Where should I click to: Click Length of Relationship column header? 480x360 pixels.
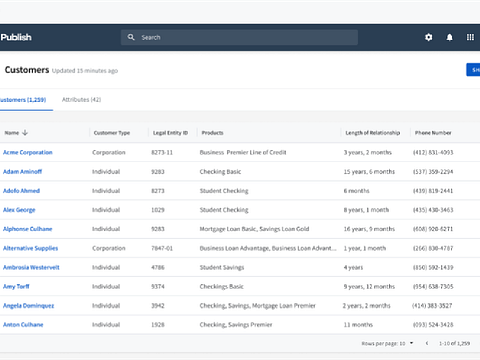373,133
